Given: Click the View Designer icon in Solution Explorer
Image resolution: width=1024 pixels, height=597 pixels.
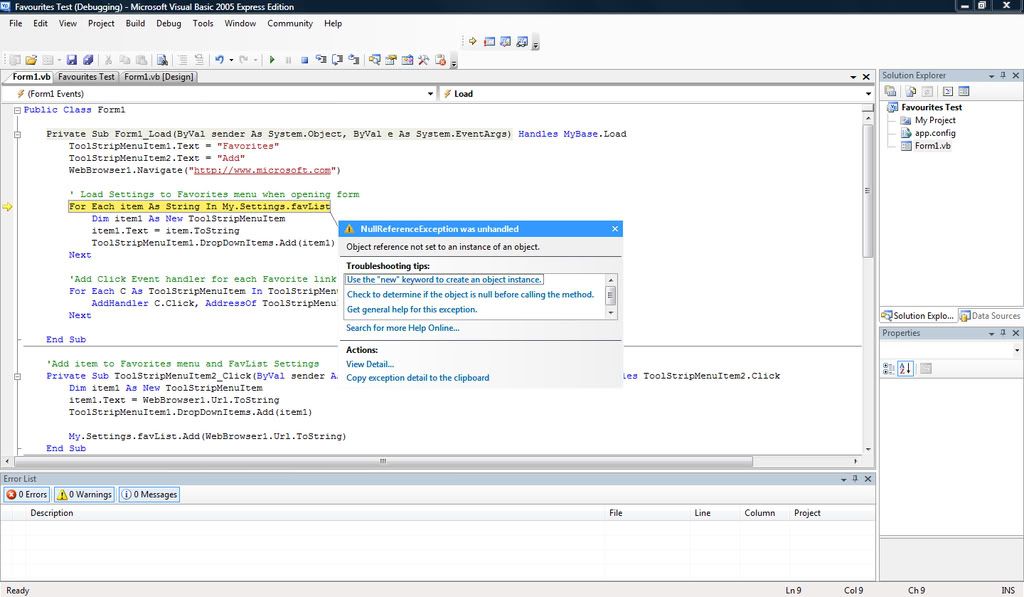Looking at the screenshot, I should [x=964, y=91].
